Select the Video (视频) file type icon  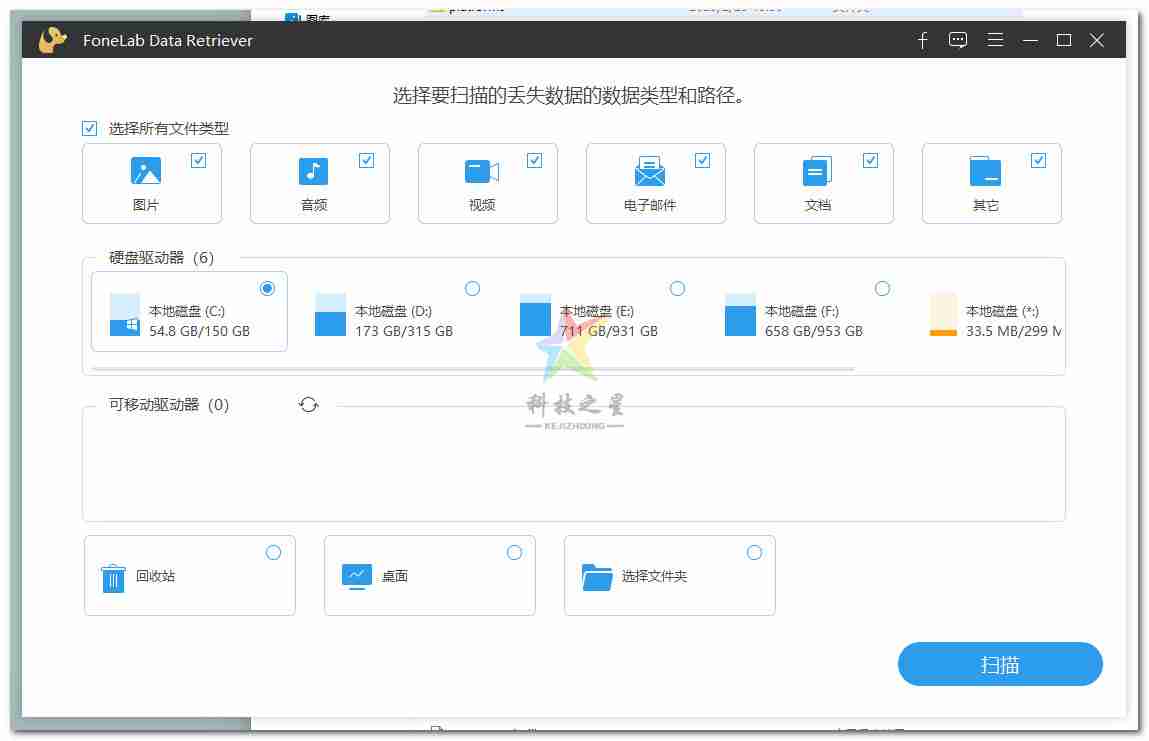(481, 172)
